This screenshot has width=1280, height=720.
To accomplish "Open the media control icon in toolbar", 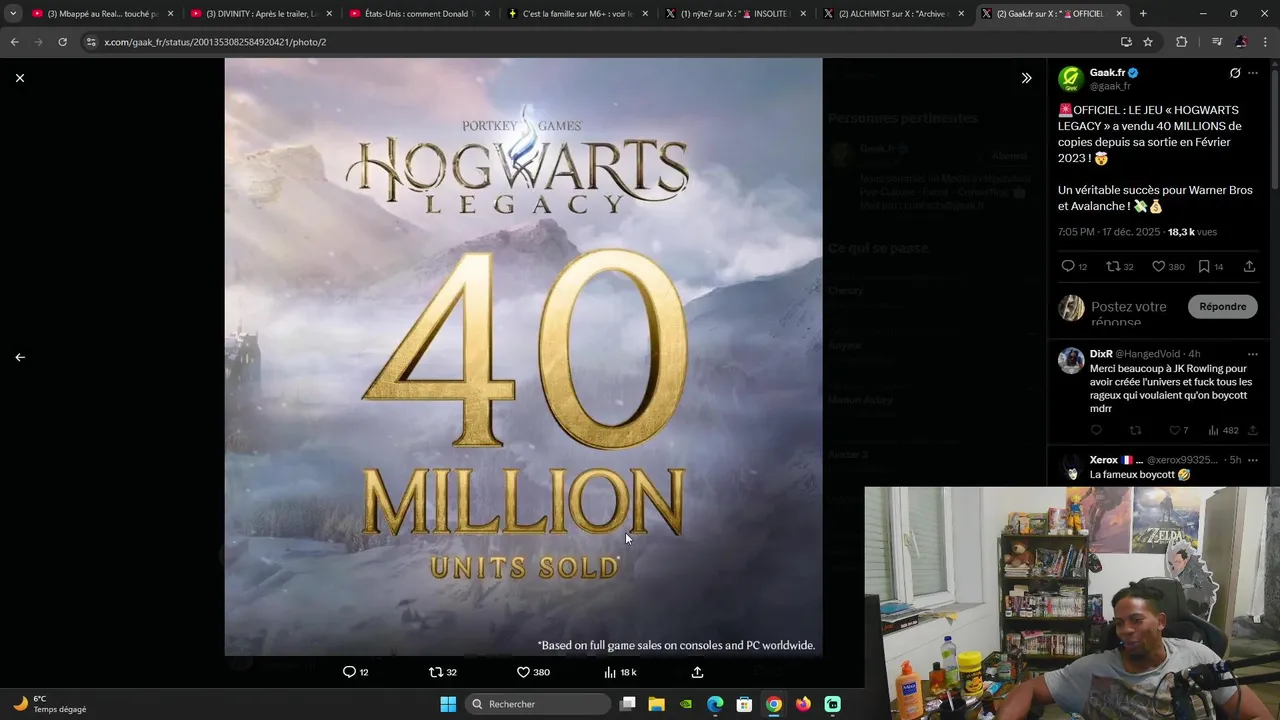I will tap(1216, 42).
